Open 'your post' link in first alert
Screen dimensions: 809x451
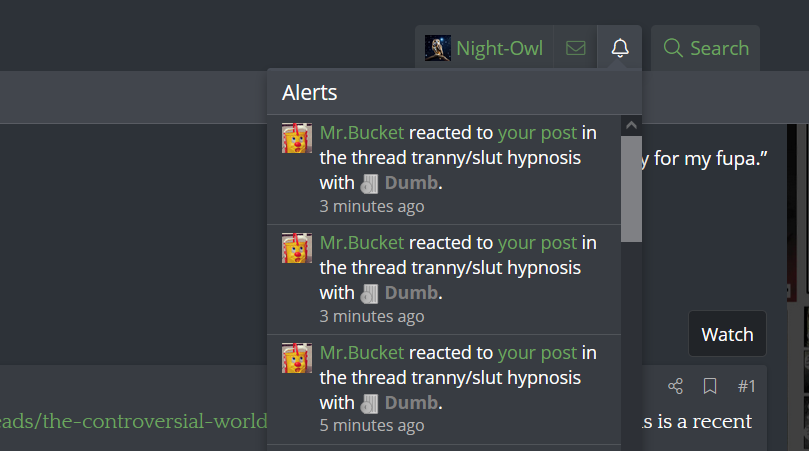click(x=537, y=133)
